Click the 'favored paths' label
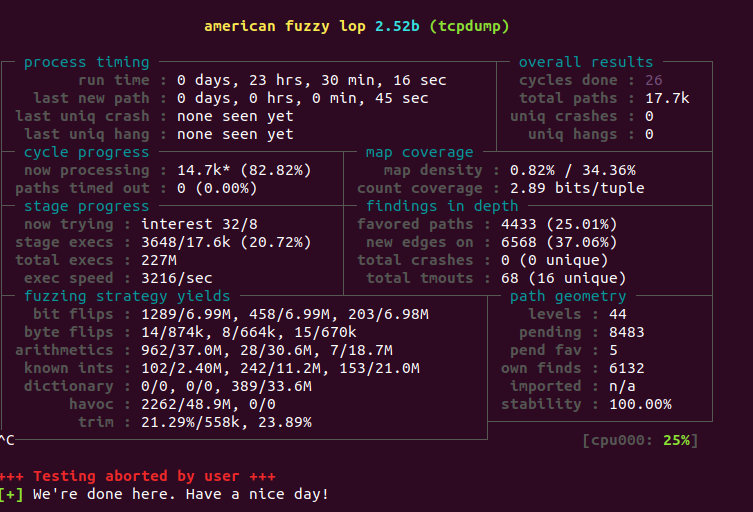Image resolution: width=753 pixels, height=512 pixels. click(x=415, y=224)
